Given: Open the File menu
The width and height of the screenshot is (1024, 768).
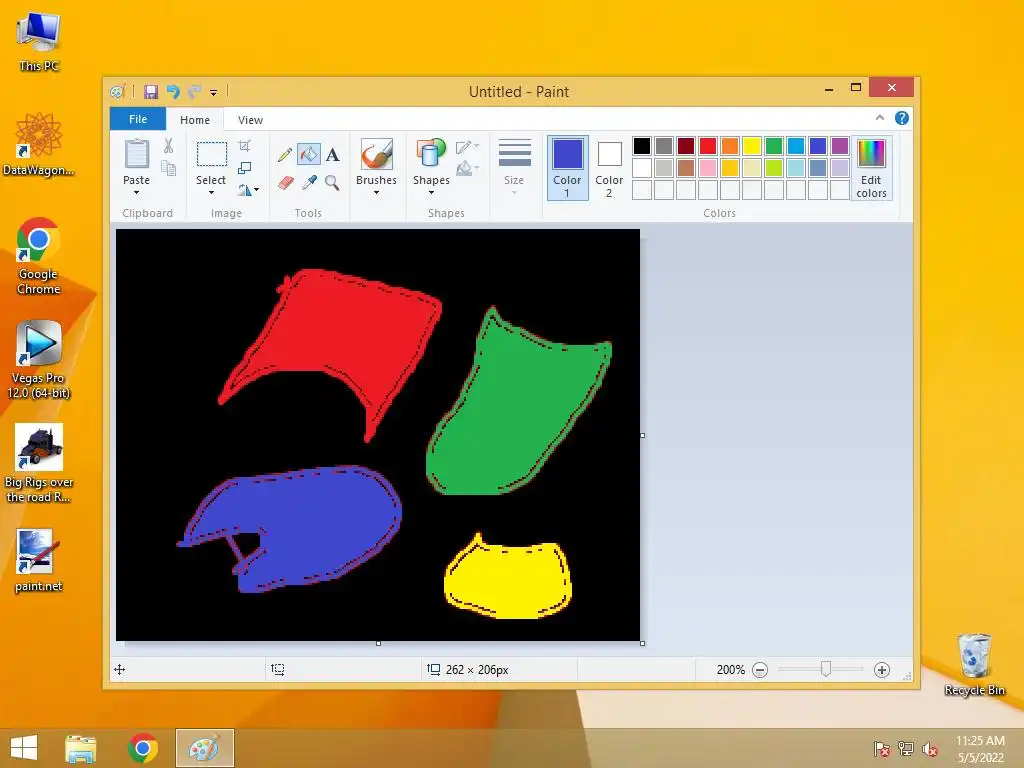Looking at the screenshot, I should [x=138, y=119].
